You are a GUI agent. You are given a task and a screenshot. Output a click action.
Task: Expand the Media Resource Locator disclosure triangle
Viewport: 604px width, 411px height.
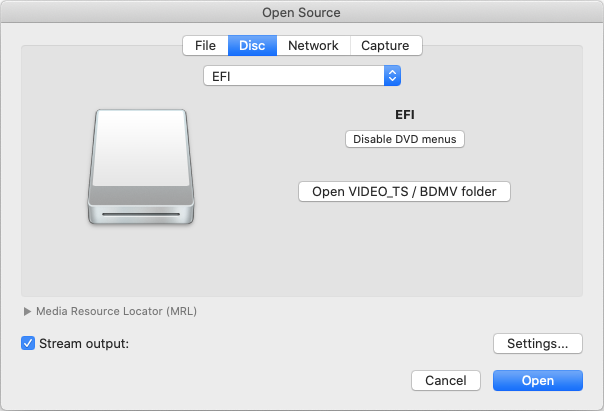(x=27, y=311)
